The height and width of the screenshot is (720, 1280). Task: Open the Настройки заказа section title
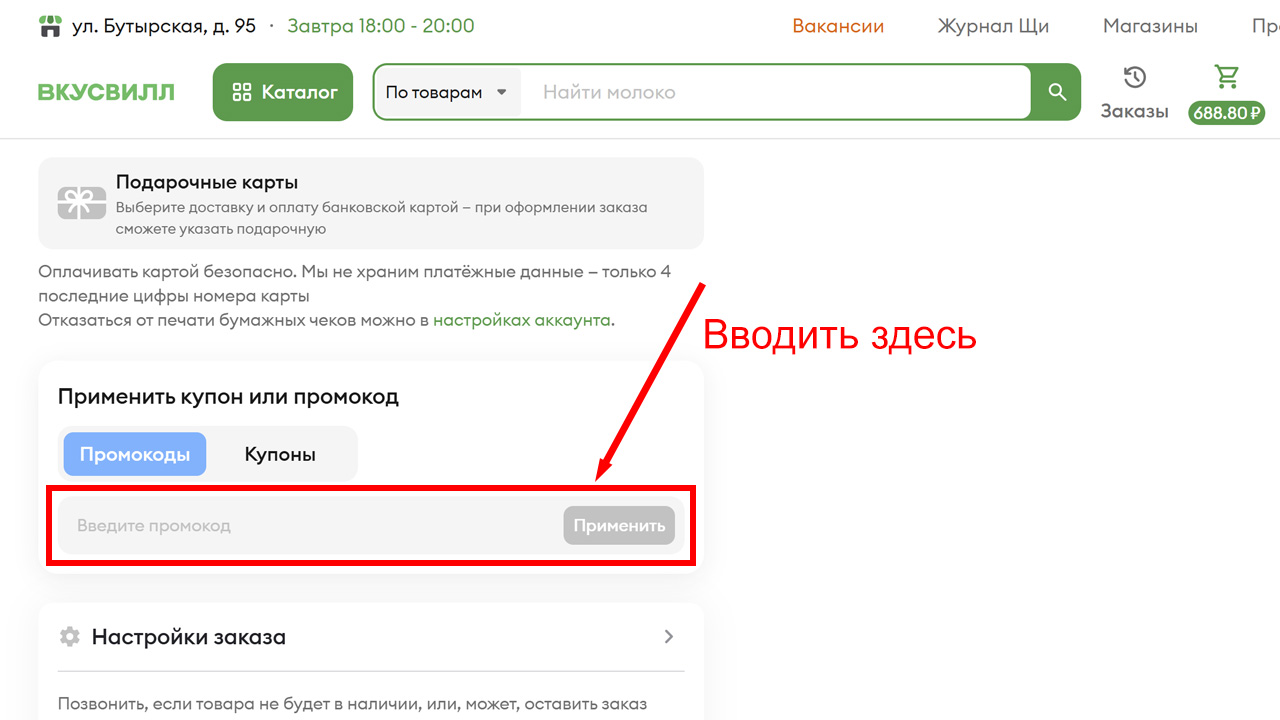pyautogui.click(x=189, y=637)
